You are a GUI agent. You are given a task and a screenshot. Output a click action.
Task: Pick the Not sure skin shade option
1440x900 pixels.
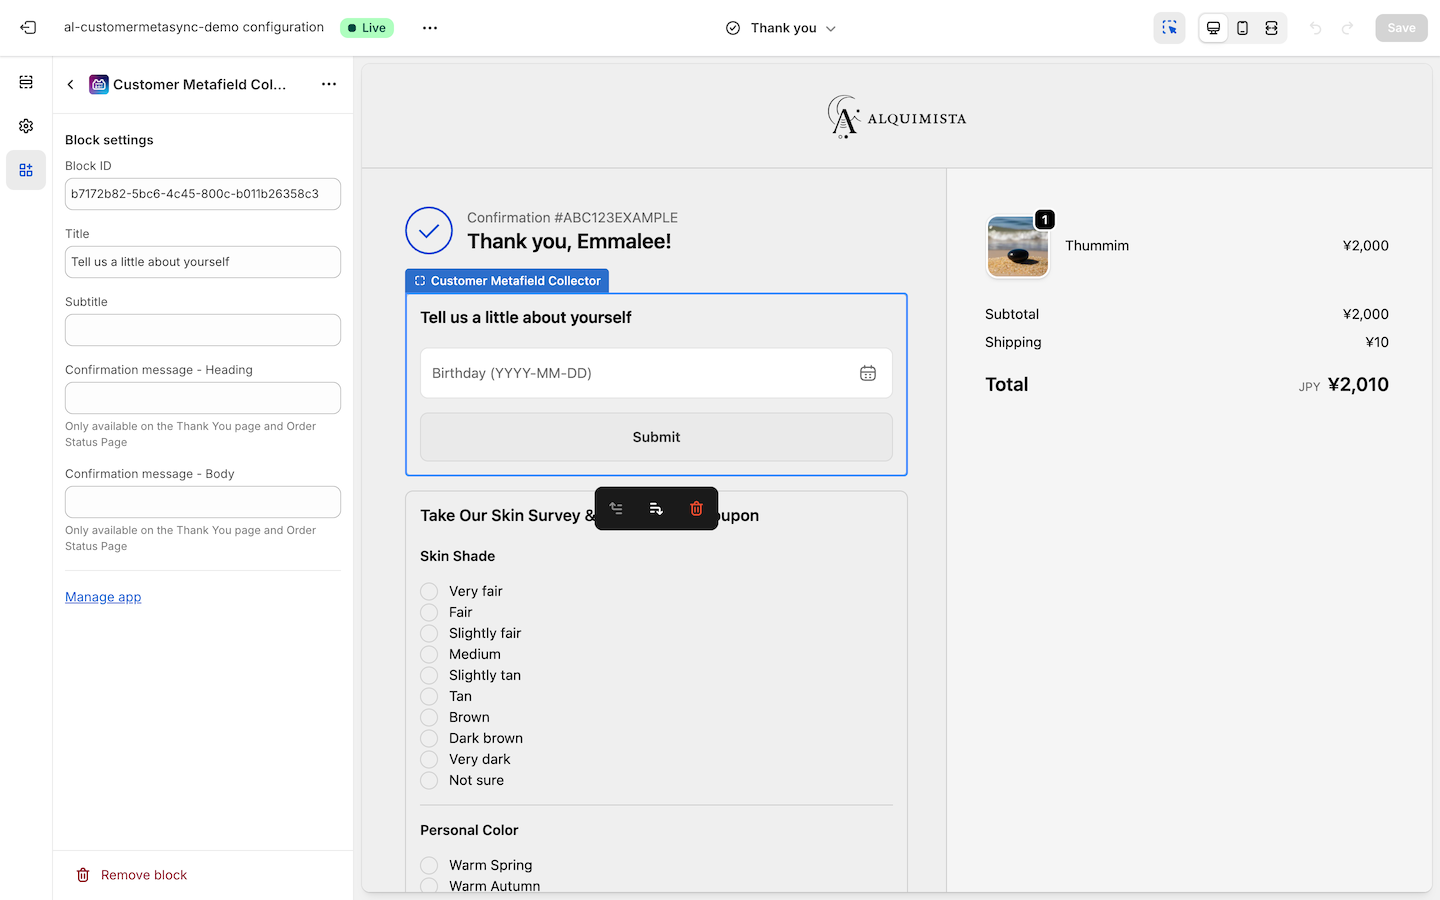click(429, 780)
